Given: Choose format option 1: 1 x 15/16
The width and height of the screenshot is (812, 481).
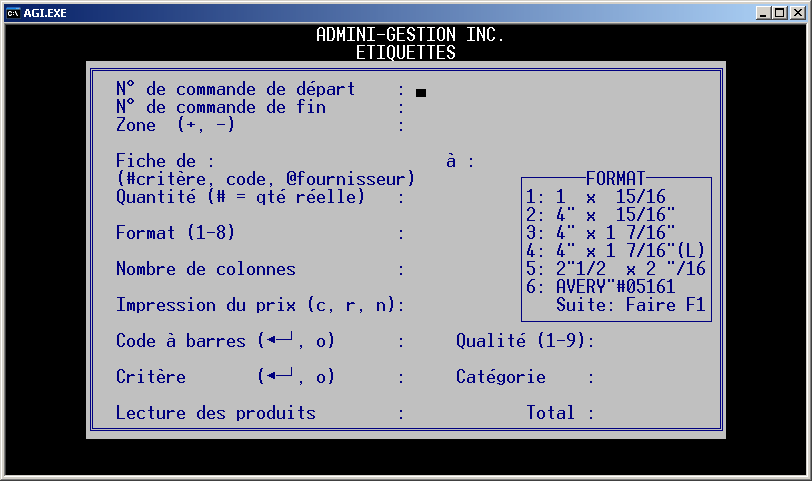Looking at the screenshot, I should coord(596,197).
